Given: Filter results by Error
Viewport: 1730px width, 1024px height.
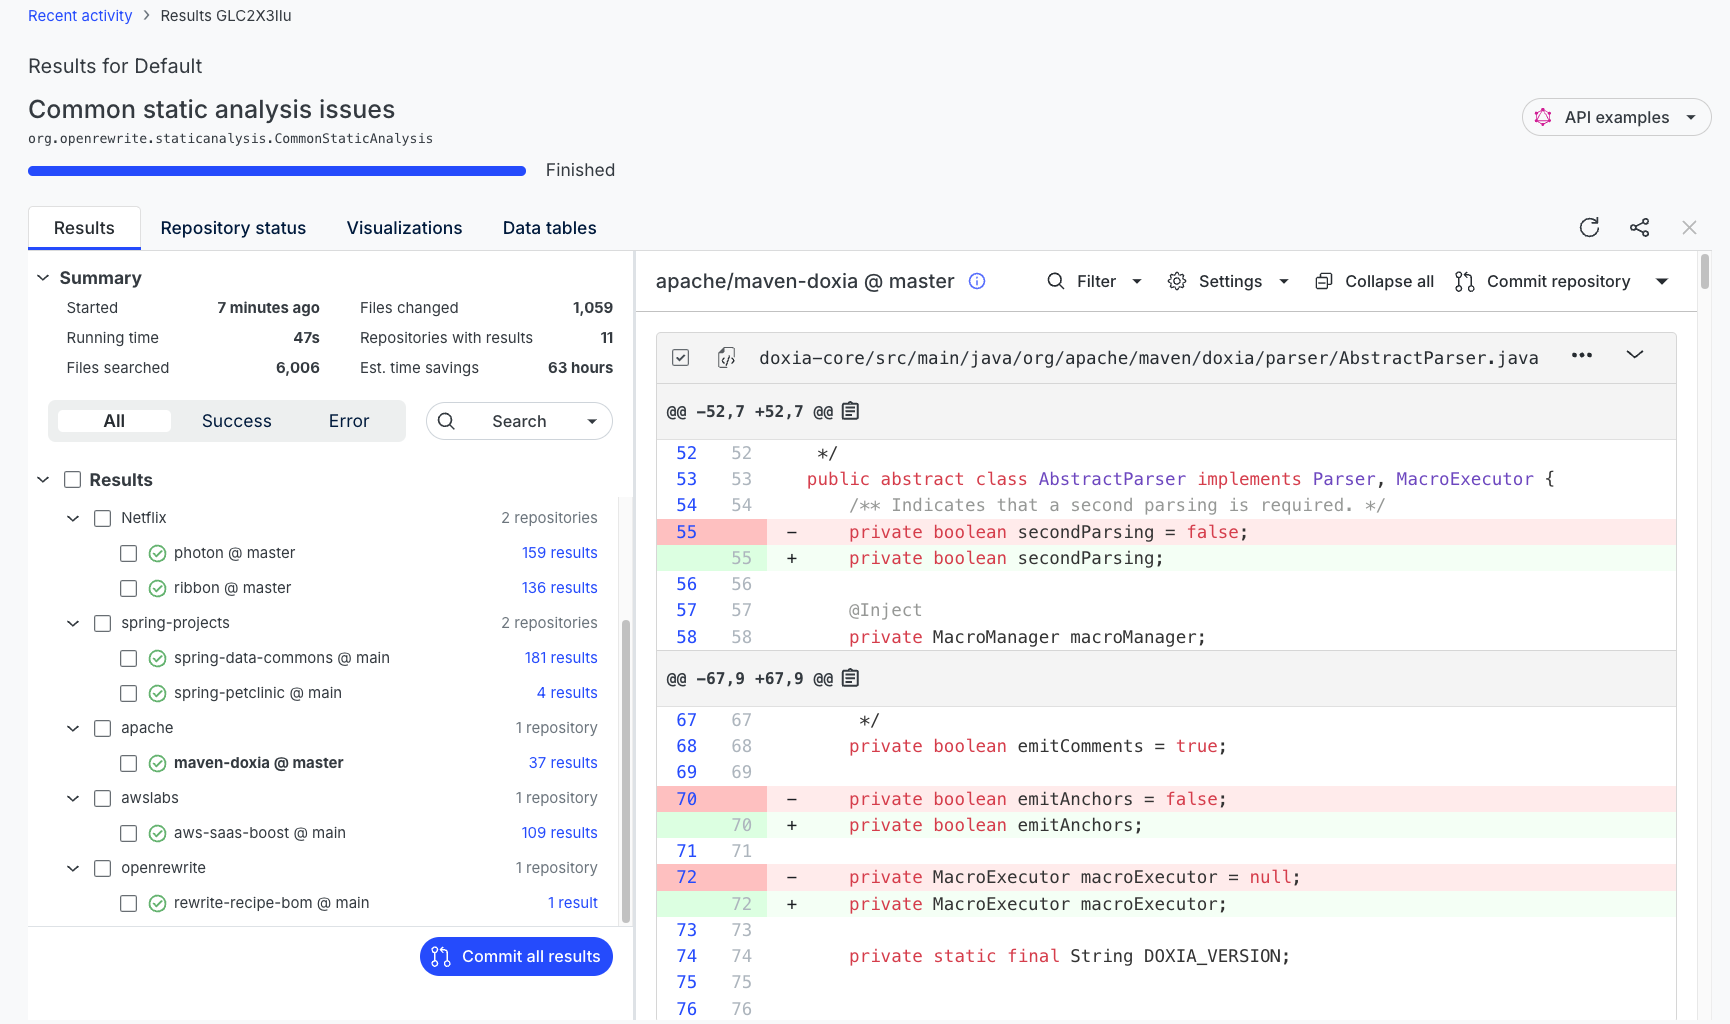Looking at the screenshot, I should point(349,421).
